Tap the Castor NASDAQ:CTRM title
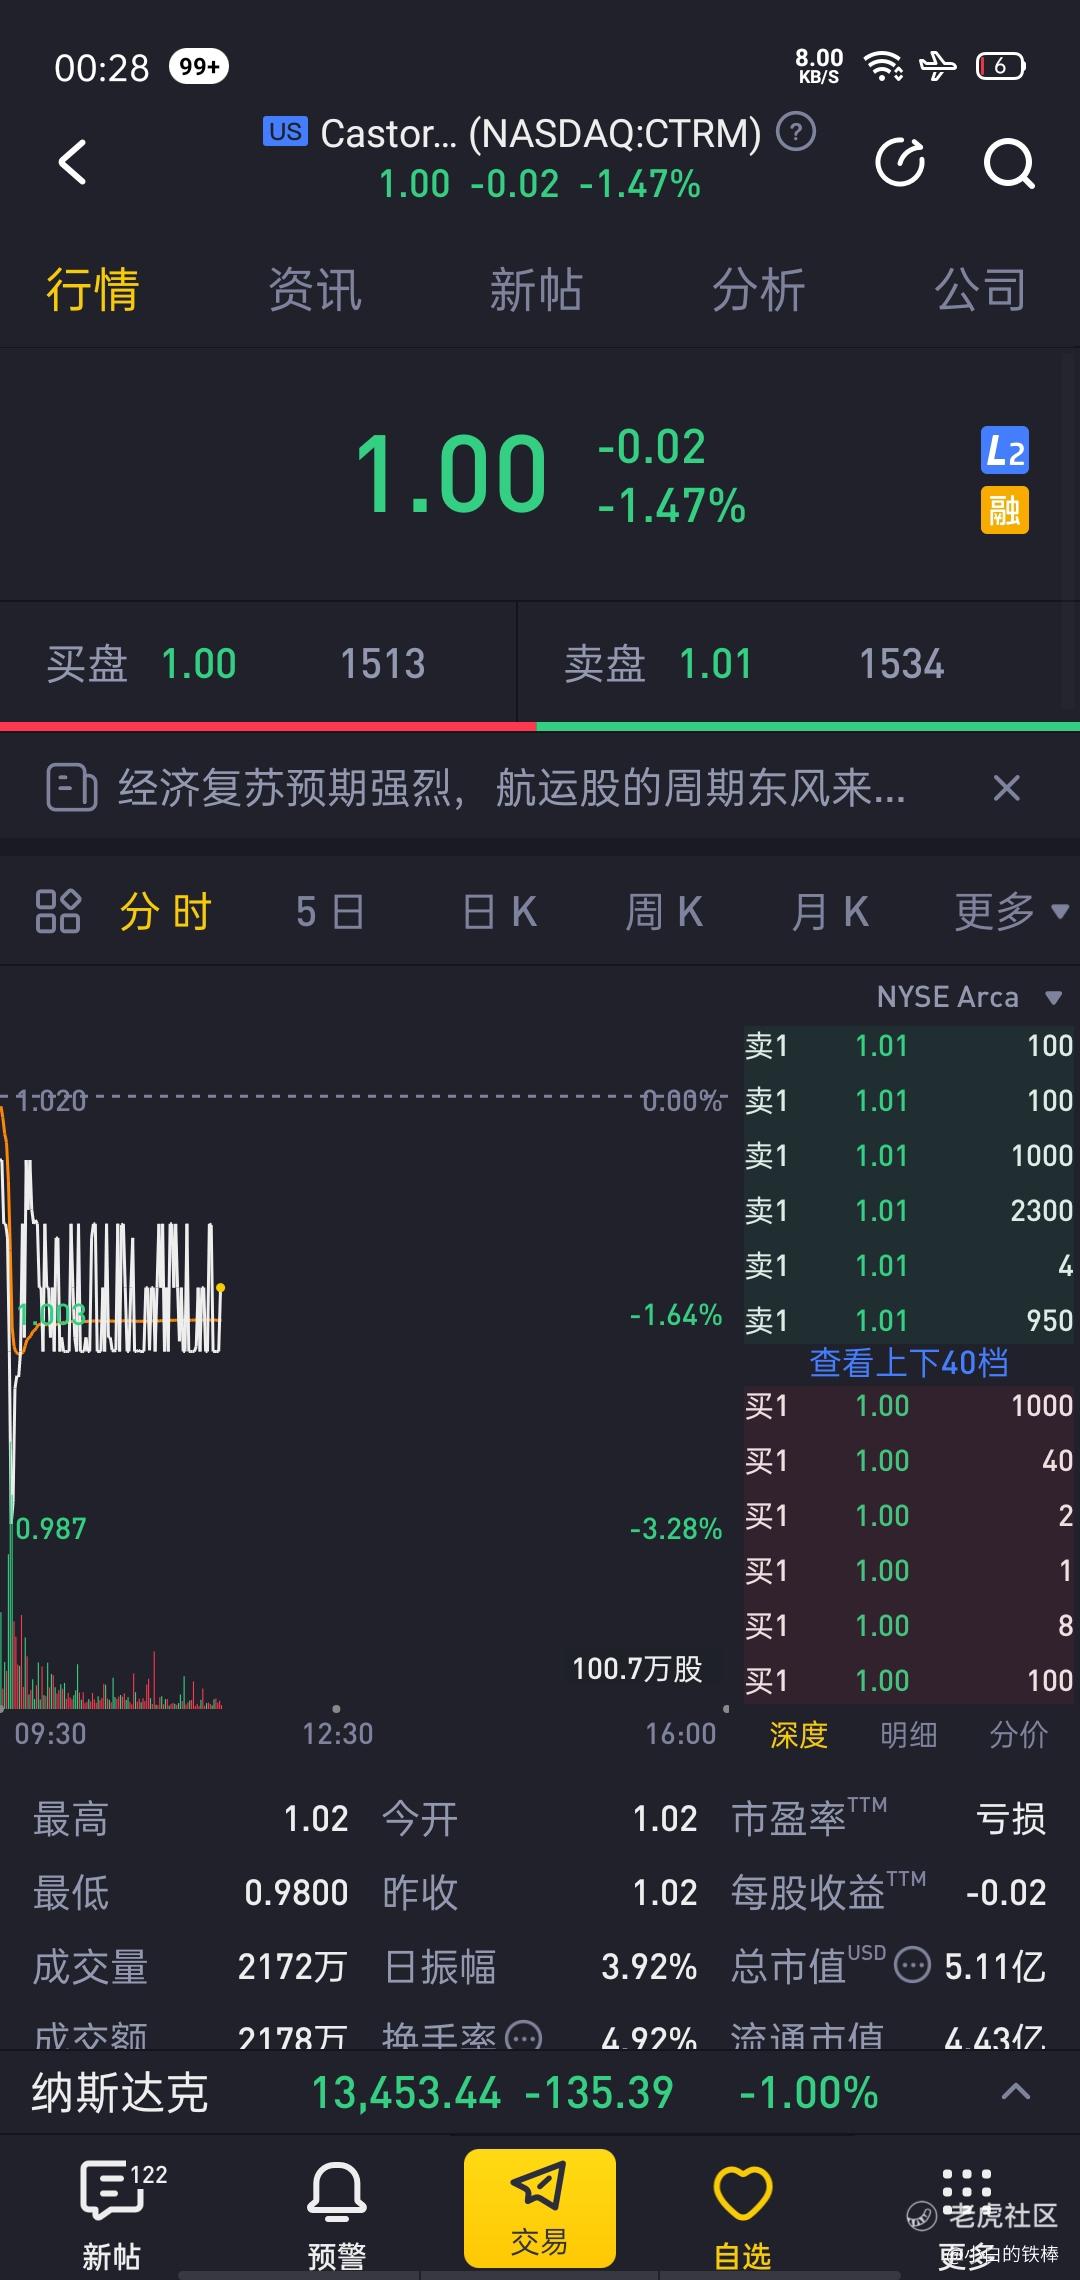 (x=540, y=132)
